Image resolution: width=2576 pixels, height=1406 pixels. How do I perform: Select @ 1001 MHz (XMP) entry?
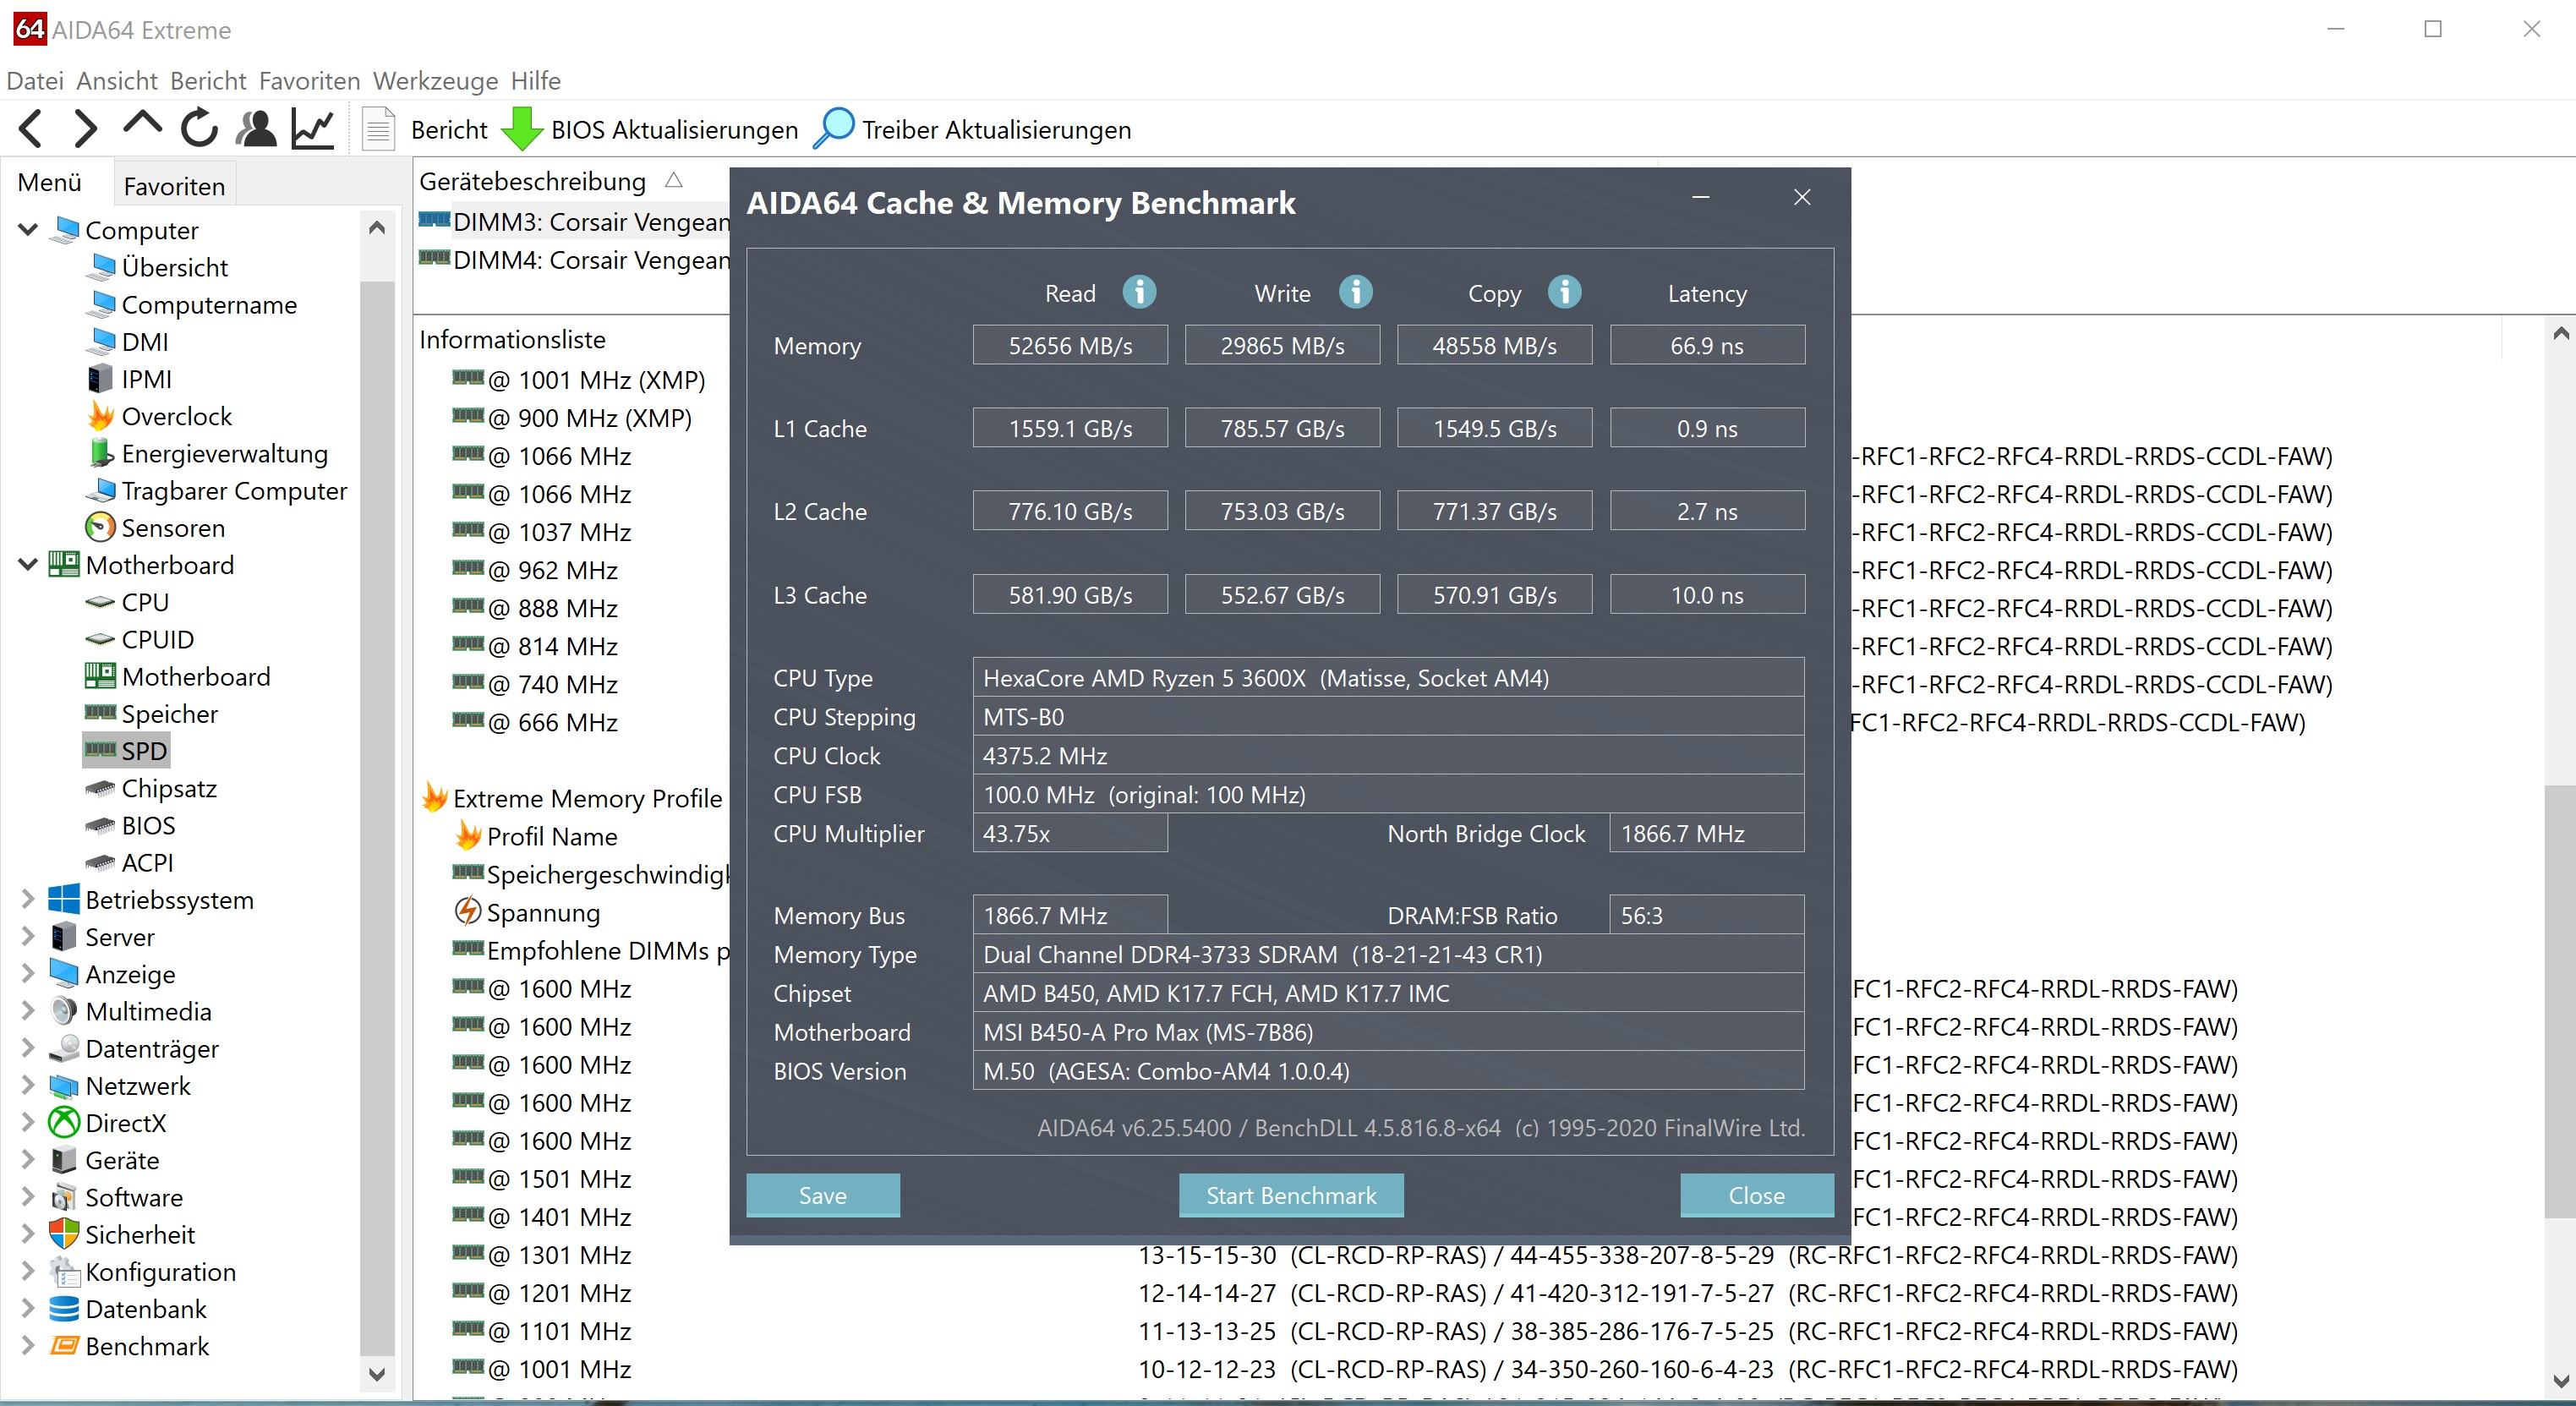pos(578,380)
